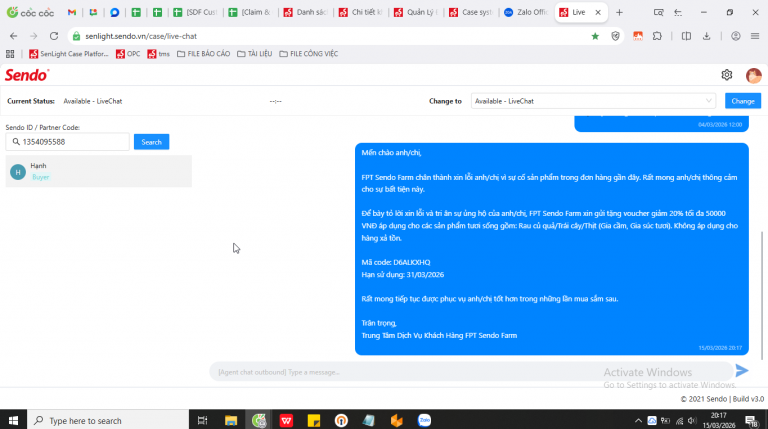
Task: Expand the Change to status dropdown
Action: click(x=593, y=101)
